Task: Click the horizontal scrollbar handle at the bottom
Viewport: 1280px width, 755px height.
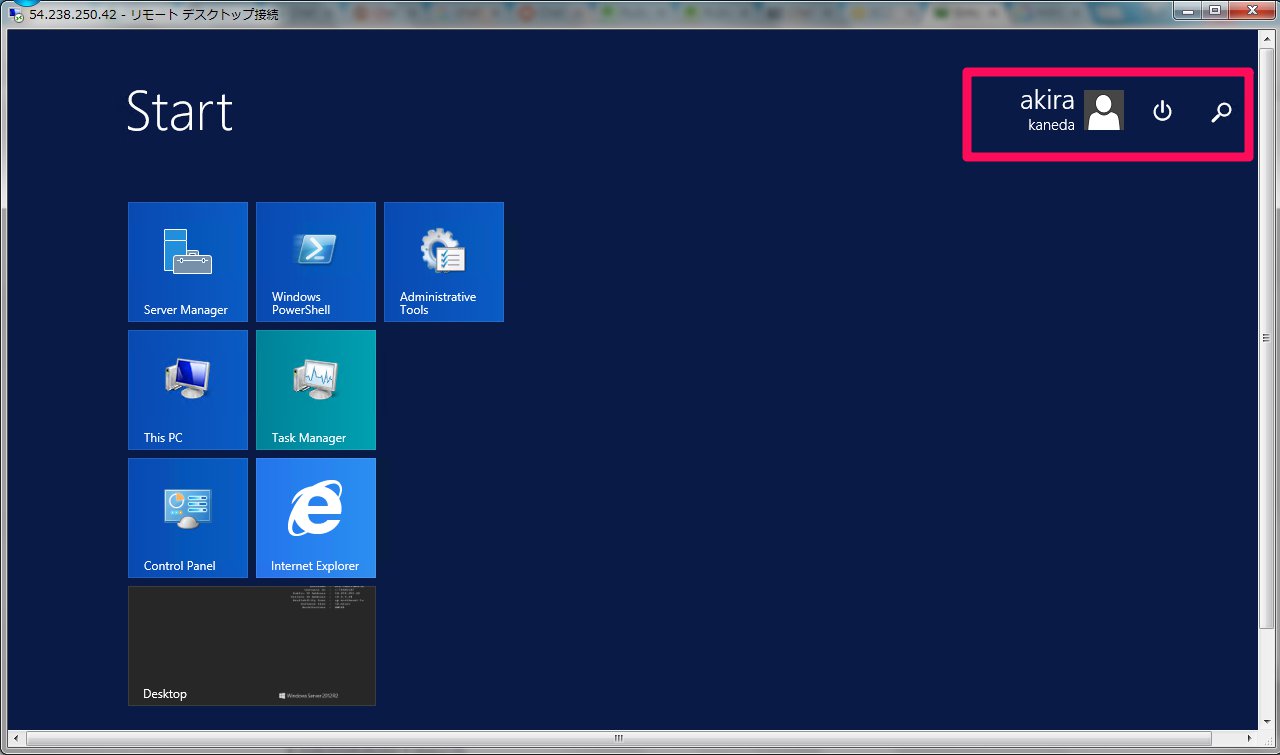Action: [x=618, y=739]
